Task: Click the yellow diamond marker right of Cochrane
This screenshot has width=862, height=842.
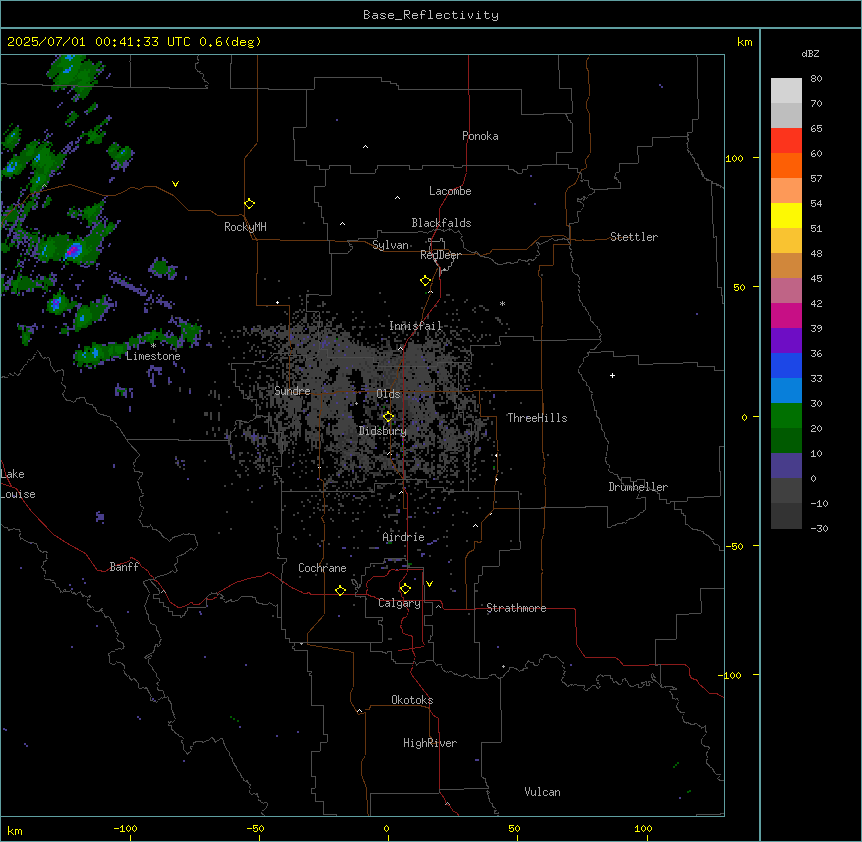Action: click(340, 590)
